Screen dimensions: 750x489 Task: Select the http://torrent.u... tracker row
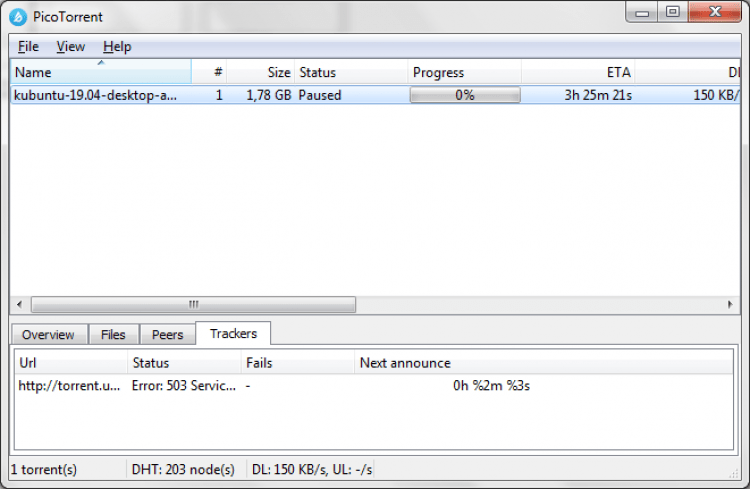point(374,386)
